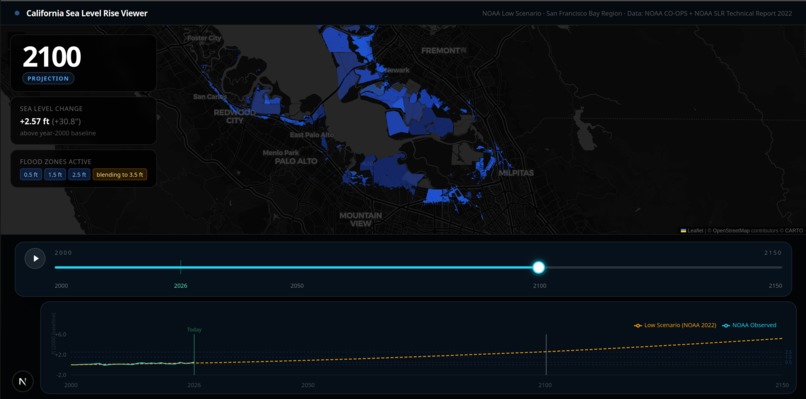
Task: Select the 2.5 ft flood zone chip
Action: pyautogui.click(x=79, y=175)
